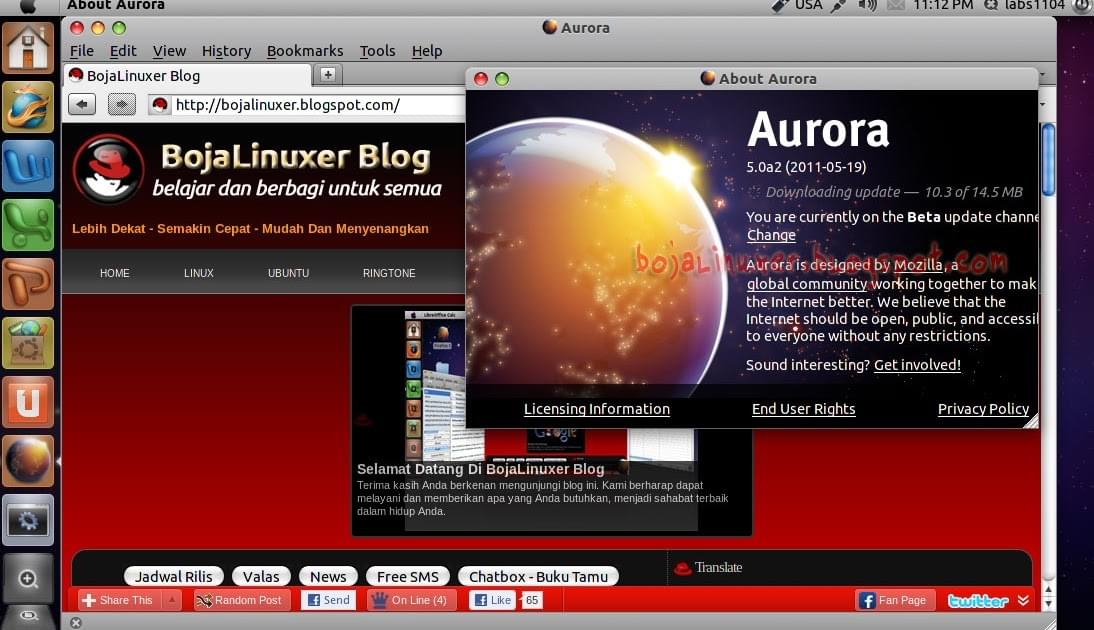This screenshot has height=630, width=1094.
Task: Select the BojaLinuxer Blog tab
Action: click(187, 75)
